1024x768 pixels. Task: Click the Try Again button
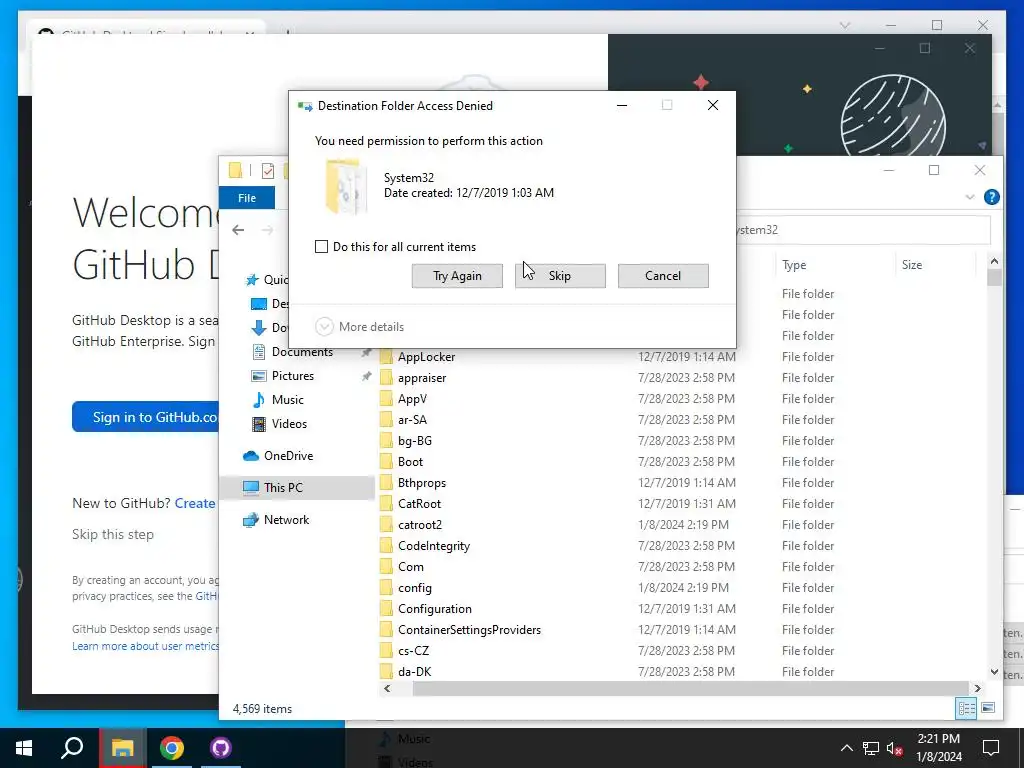pyautogui.click(x=457, y=276)
